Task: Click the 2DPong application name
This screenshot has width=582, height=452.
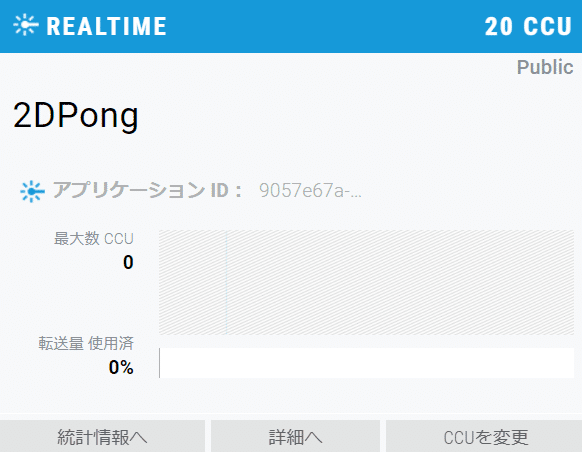Action: (76, 115)
